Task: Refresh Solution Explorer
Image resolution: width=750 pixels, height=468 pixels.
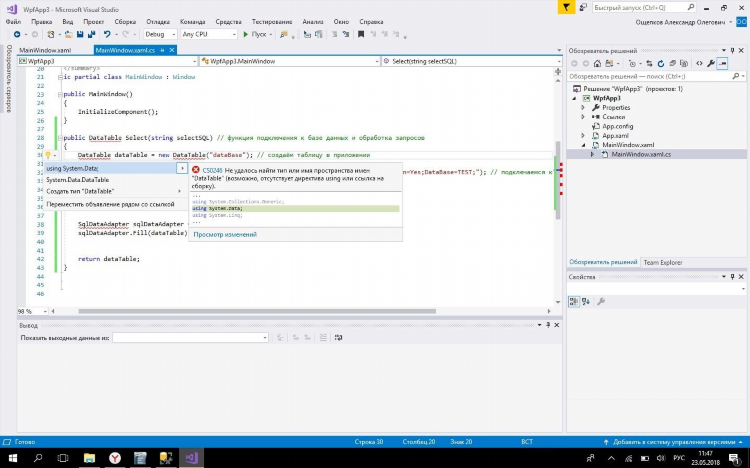Action: tap(661, 63)
